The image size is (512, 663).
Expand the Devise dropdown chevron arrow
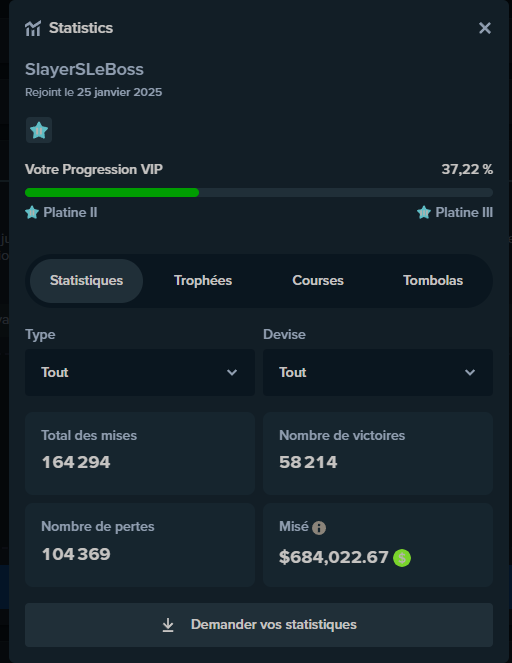coord(470,373)
